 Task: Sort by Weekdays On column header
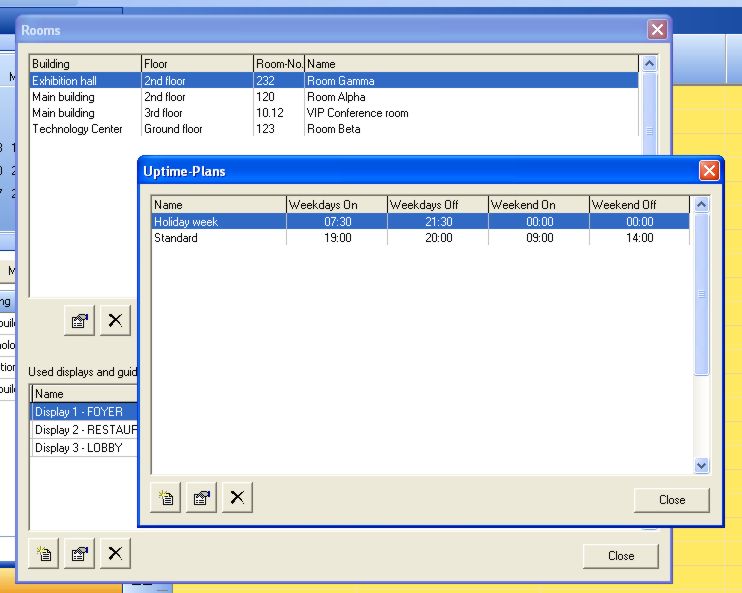point(336,205)
